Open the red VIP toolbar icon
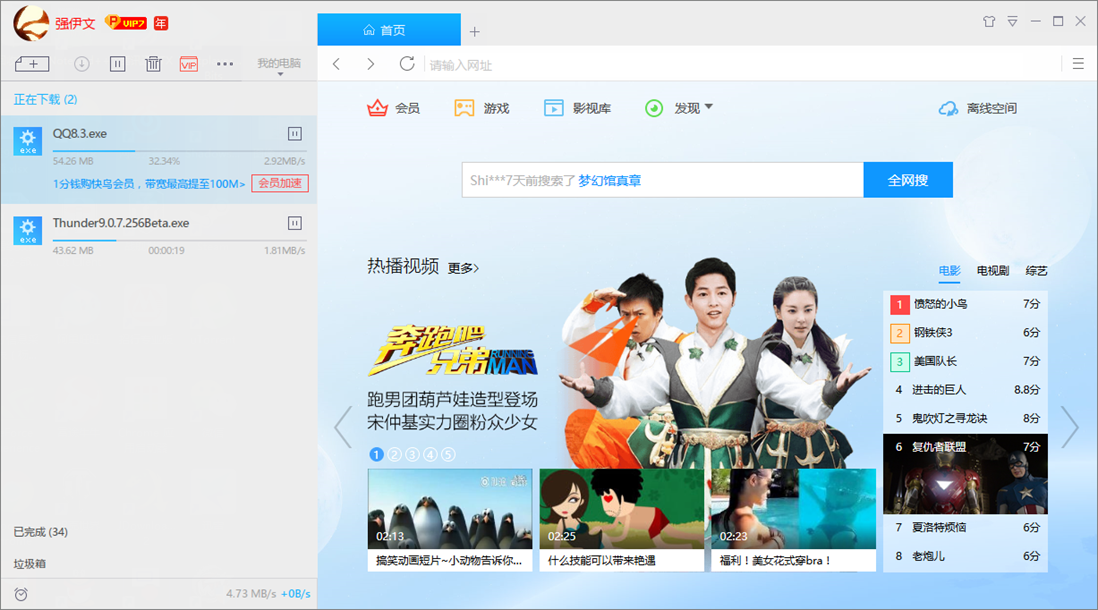 (x=189, y=64)
